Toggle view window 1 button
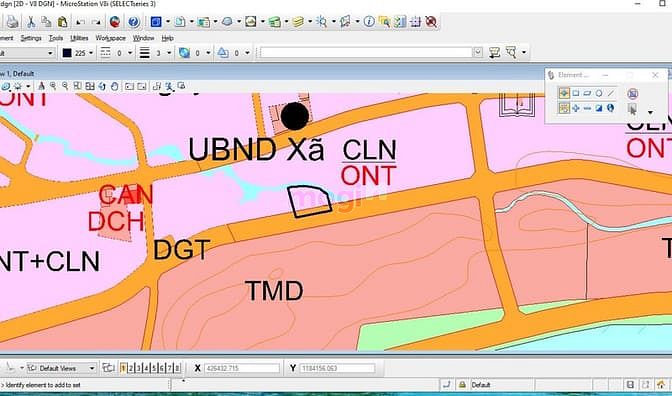The height and width of the screenshot is (396, 672). point(123,368)
